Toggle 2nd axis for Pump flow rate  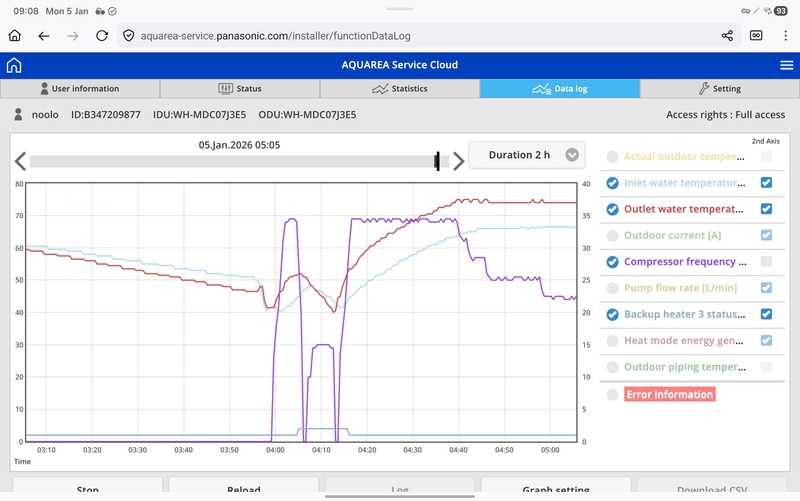click(766, 287)
